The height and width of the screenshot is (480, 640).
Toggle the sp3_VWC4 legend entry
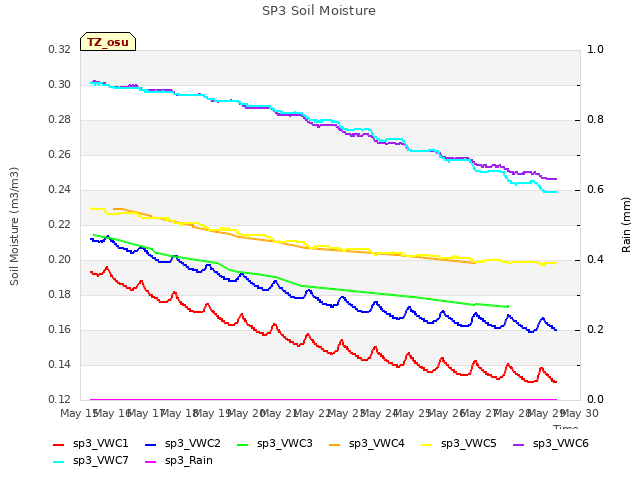coord(367,444)
